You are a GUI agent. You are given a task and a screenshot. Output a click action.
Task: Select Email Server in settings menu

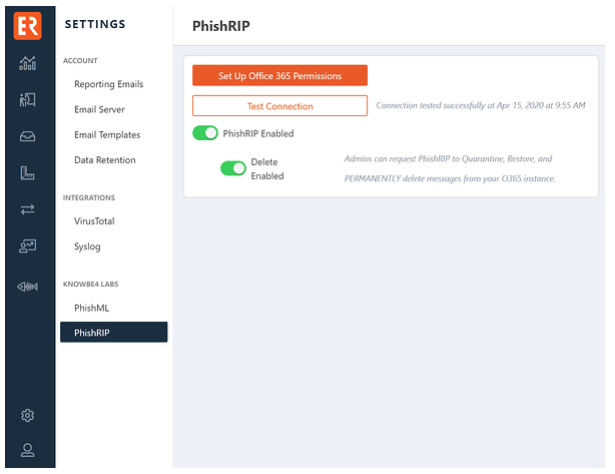(x=100, y=109)
